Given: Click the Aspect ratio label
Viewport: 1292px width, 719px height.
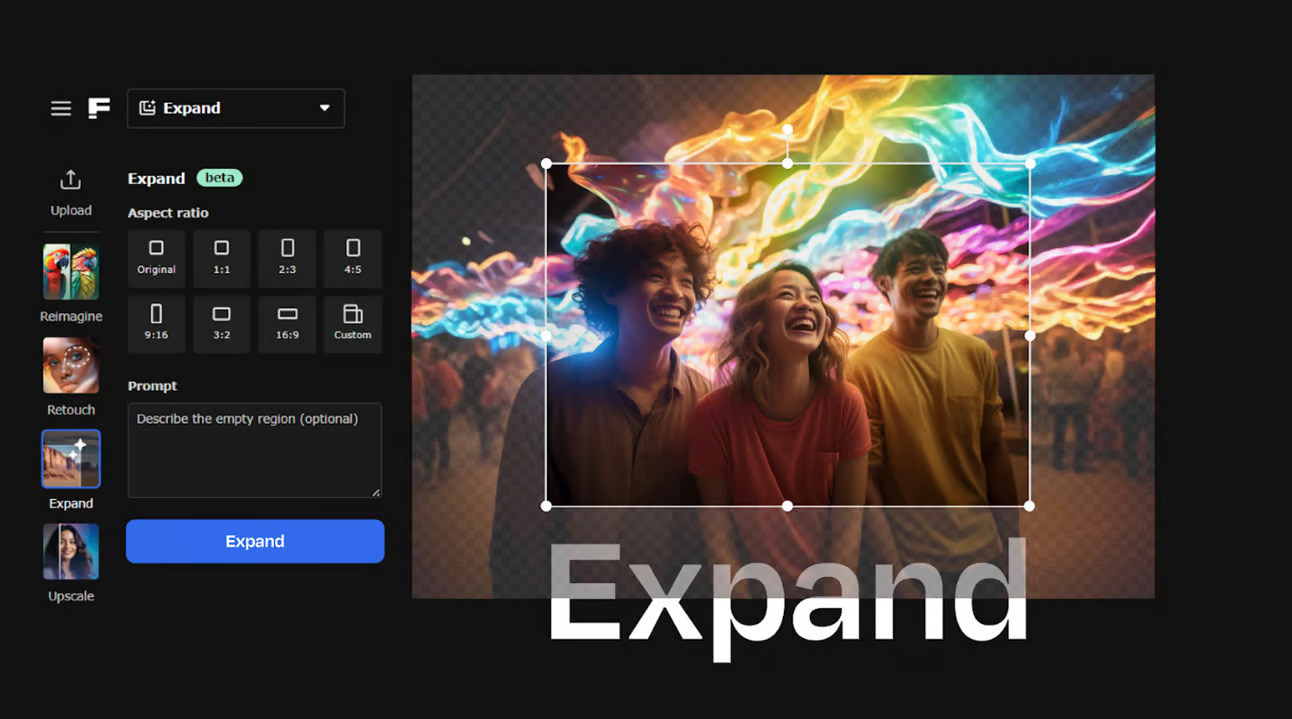Looking at the screenshot, I should click(x=168, y=213).
